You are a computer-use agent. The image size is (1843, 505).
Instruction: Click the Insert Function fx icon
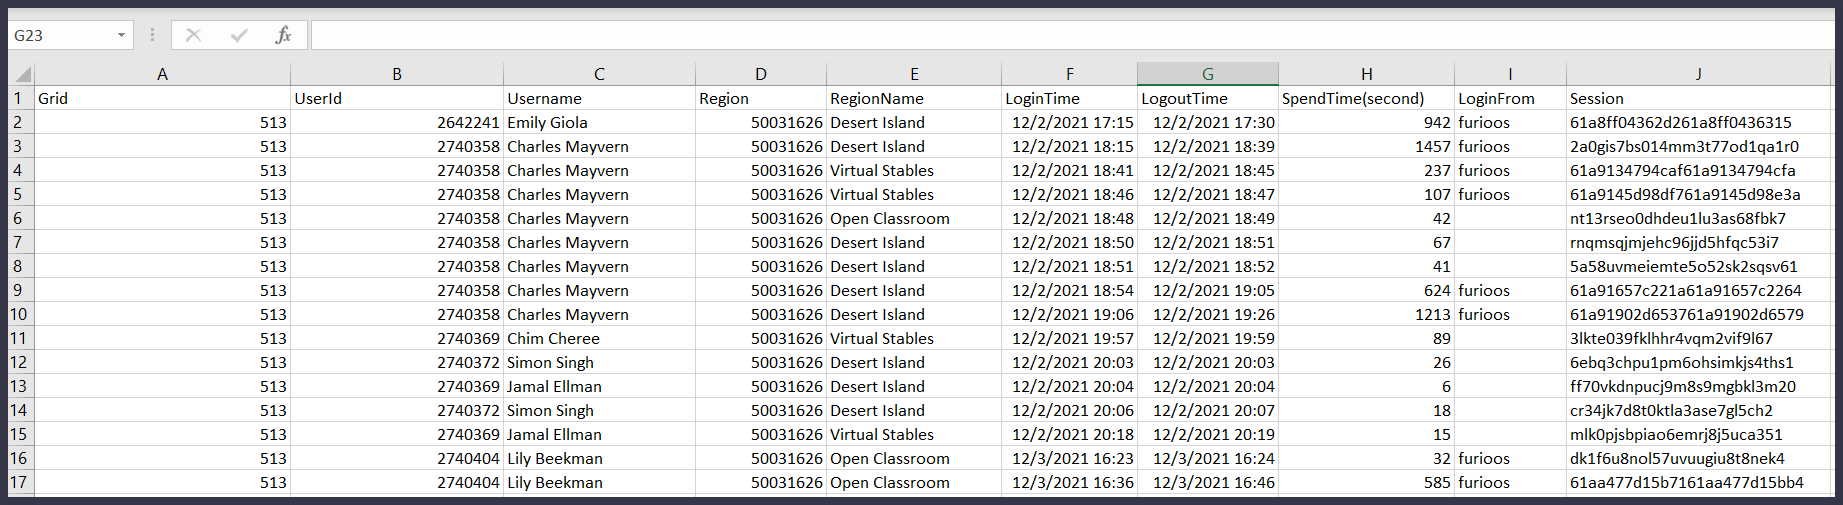[x=283, y=35]
